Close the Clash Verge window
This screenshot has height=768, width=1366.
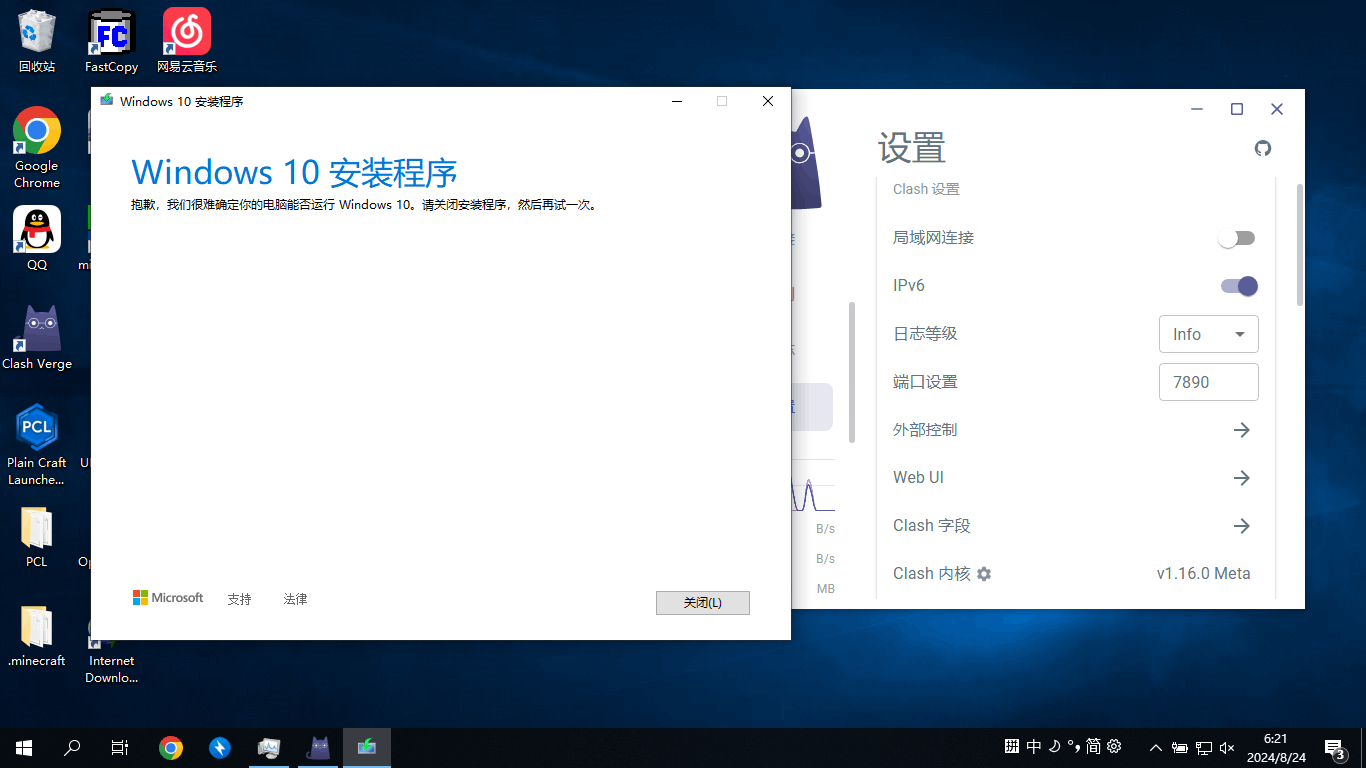[1277, 109]
